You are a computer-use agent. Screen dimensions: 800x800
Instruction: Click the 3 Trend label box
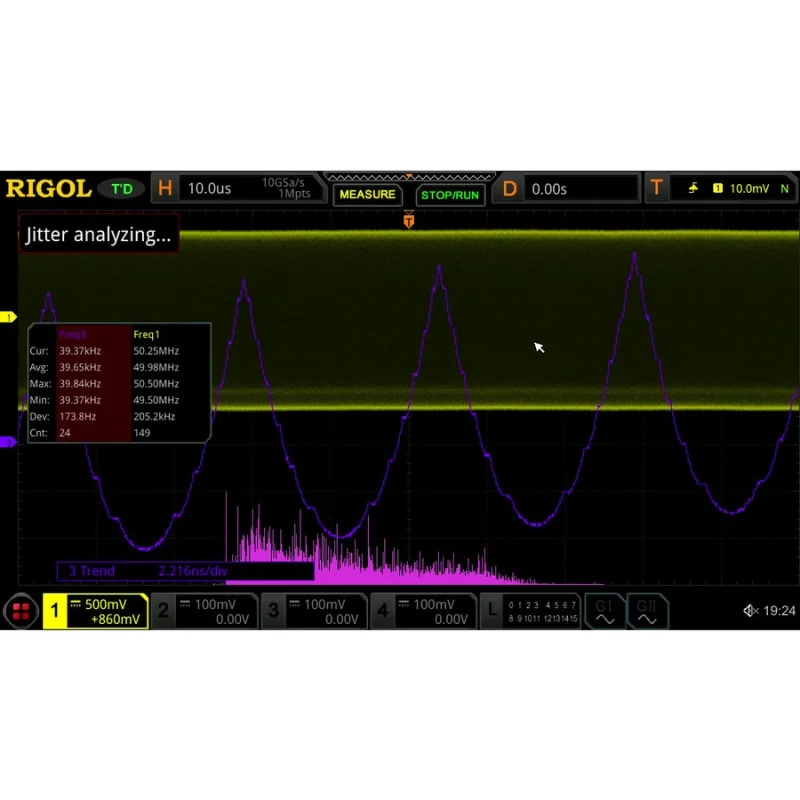tap(185, 571)
